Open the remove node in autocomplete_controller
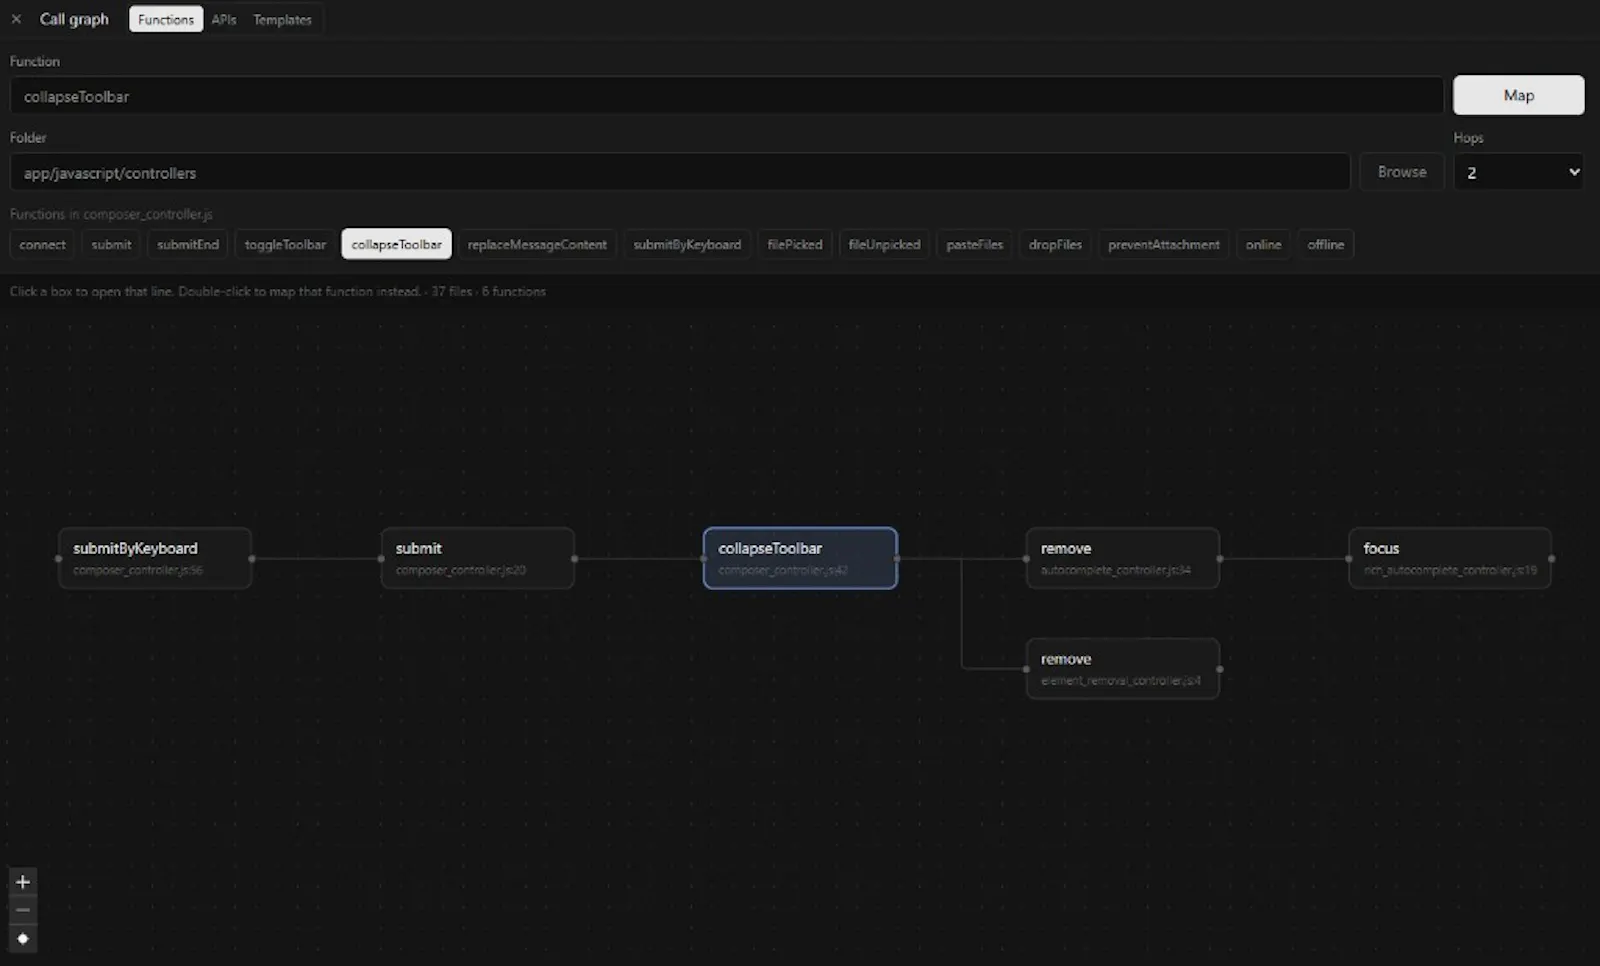1600x966 pixels. click(1122, 558)
